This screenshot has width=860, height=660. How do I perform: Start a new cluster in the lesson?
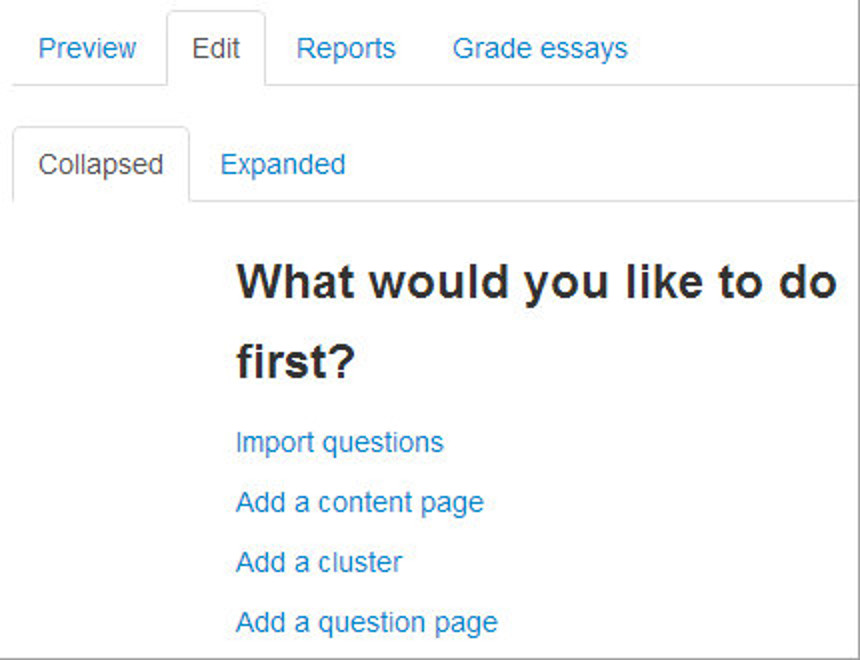[x=319, y=562]
